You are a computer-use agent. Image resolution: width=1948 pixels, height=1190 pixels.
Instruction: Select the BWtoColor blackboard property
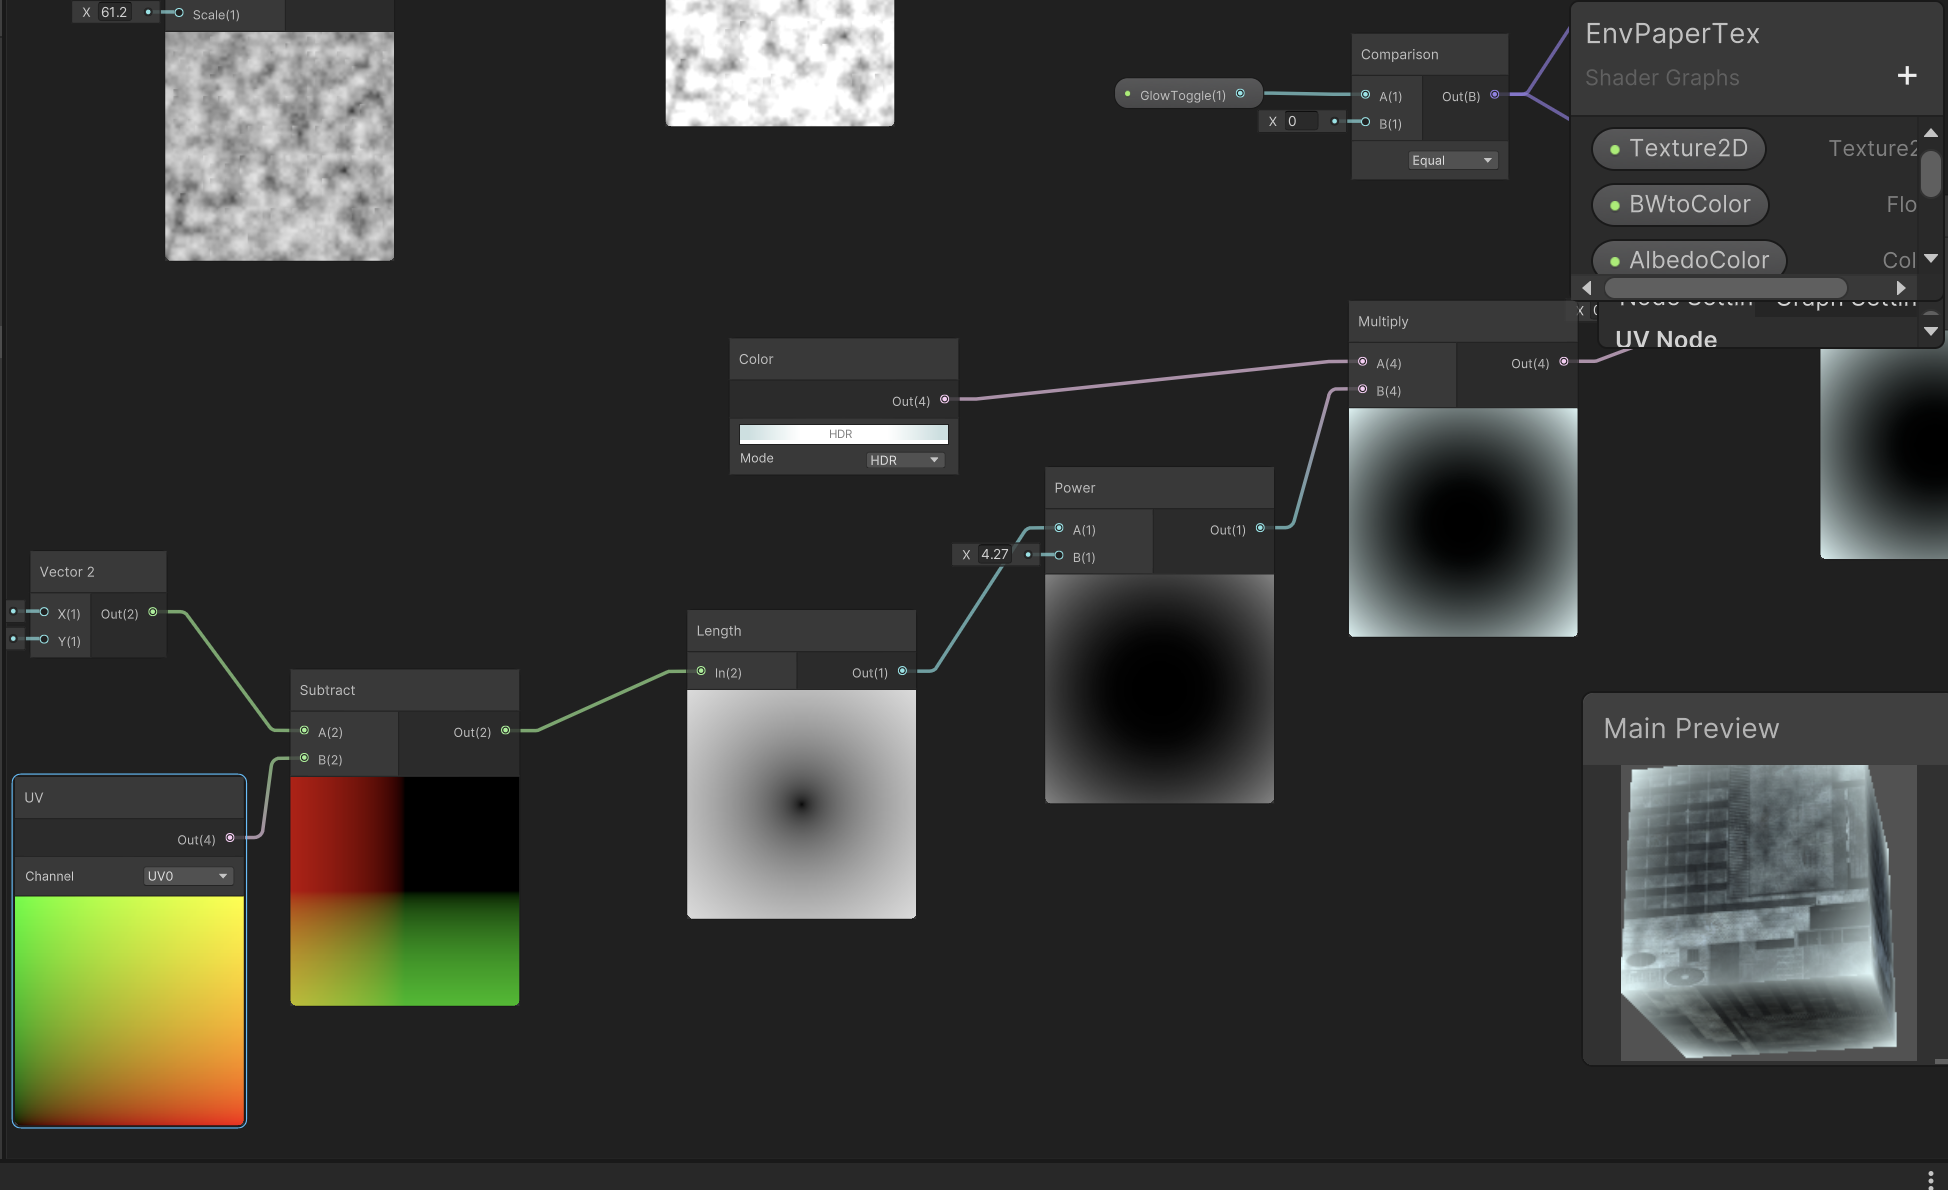point(1680,205)
